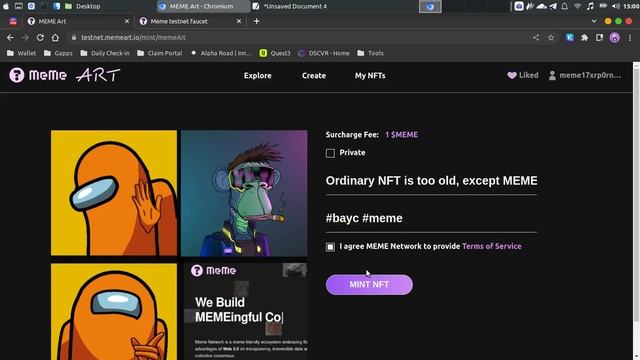Screen dimensions: 640x360
Task: Click the hashtag field '#bayc #meme'
Action: 431,218
